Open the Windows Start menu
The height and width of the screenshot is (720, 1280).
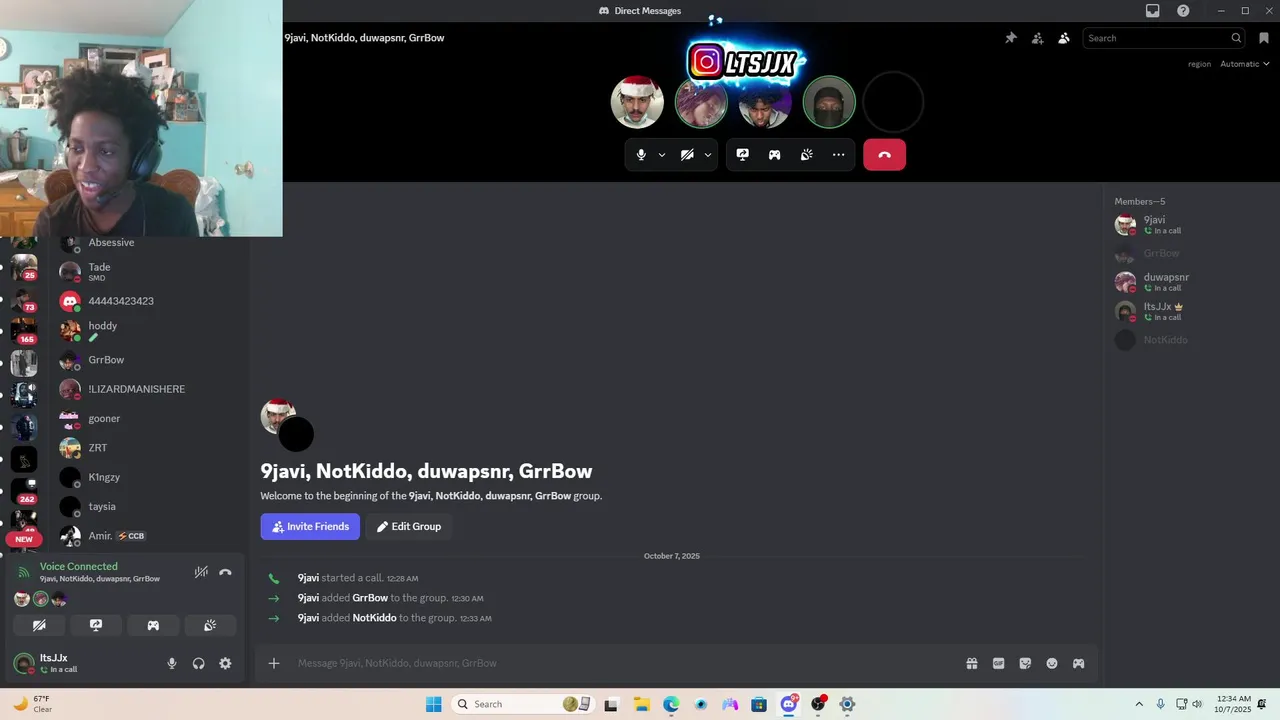[x=433, y=704]
